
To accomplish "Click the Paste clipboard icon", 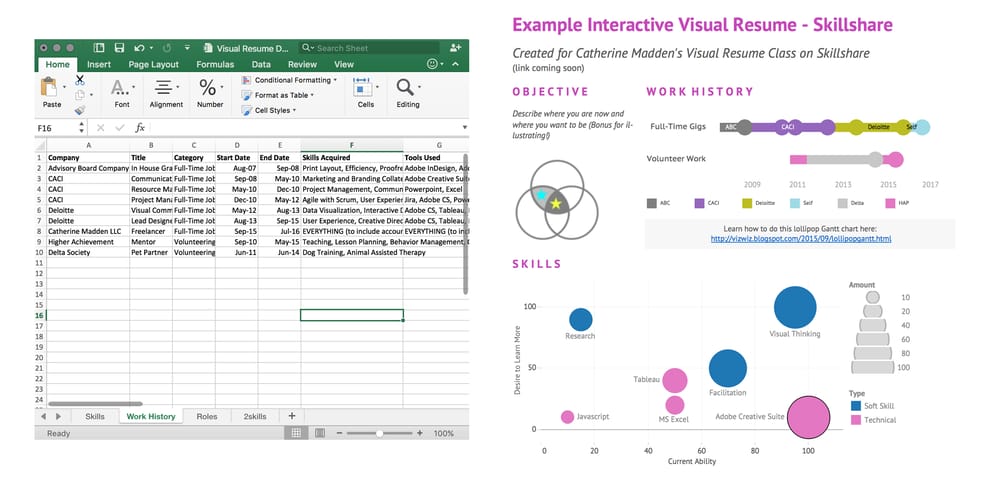I will pyautogui.click(x=48, y=86).
